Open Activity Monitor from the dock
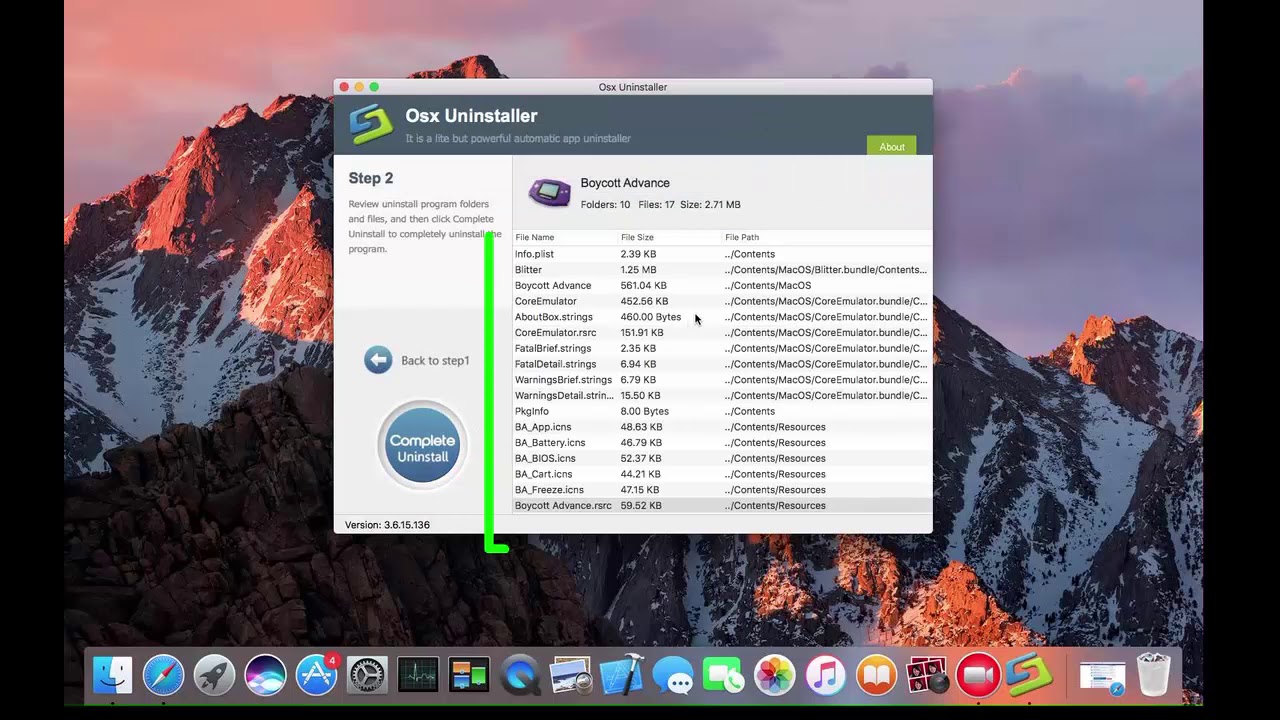Viewport: 1280px width, 720px height. [418, 675]
